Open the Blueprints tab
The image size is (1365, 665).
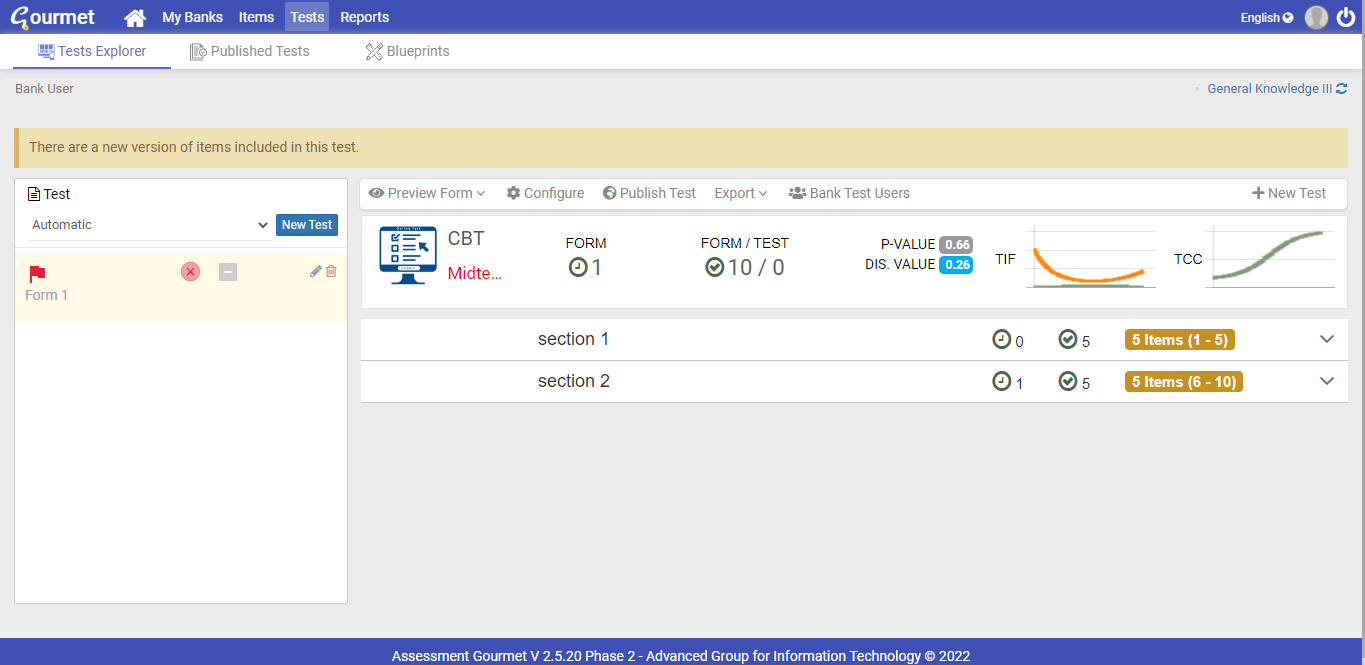pyautogui.click(x=407, y=51)
